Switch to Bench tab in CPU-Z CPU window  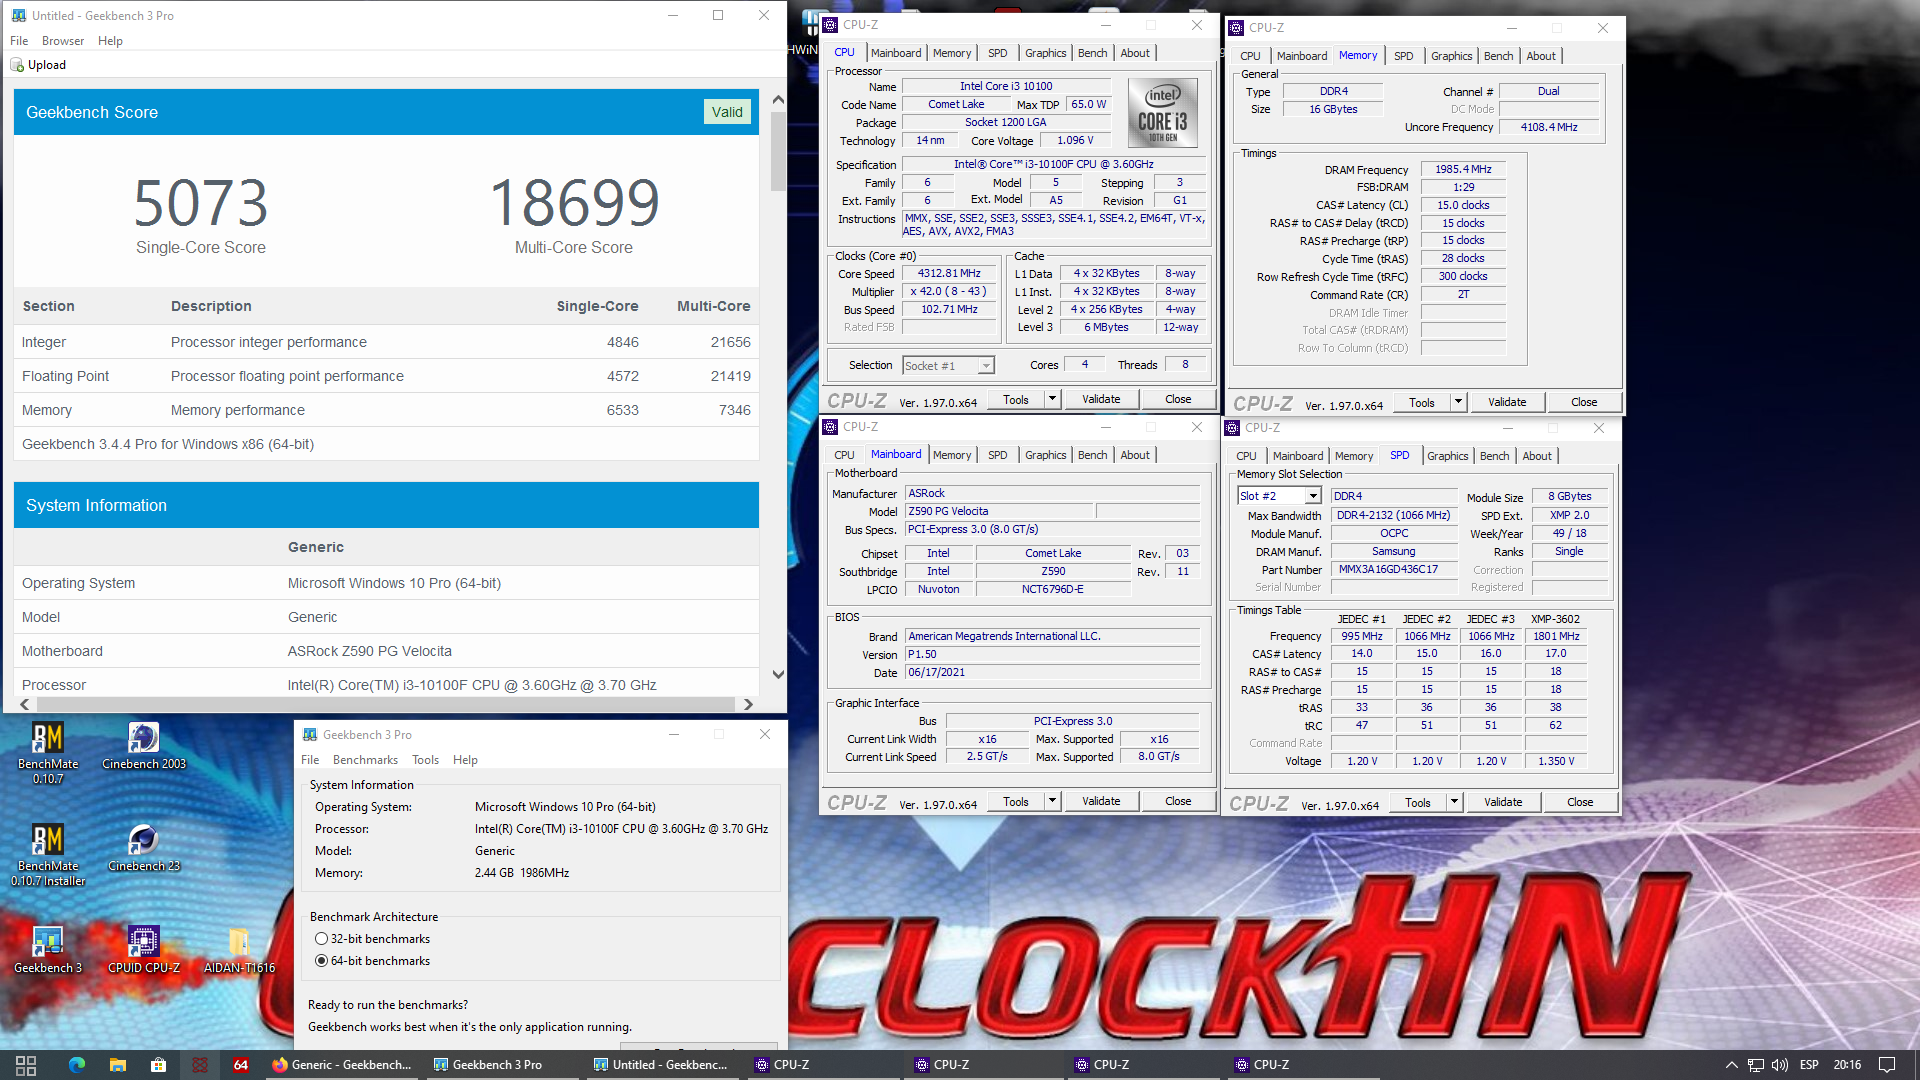pyautogui.click(x=1092, y=53)
